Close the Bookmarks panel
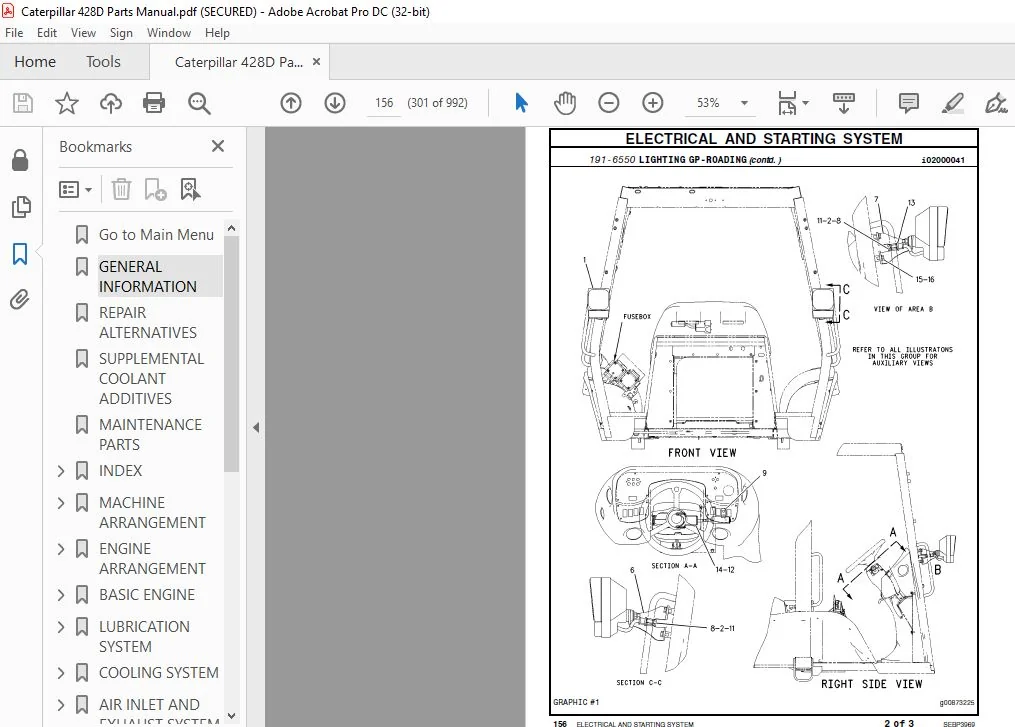The height and width of the screenshot is (727, 1015). (218, 146)
